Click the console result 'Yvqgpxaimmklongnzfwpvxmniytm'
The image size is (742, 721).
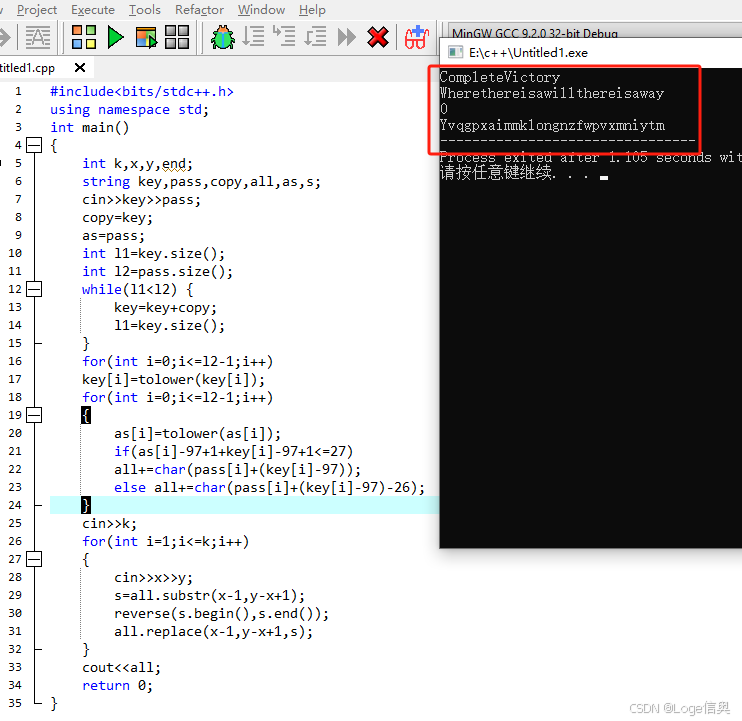552,125
